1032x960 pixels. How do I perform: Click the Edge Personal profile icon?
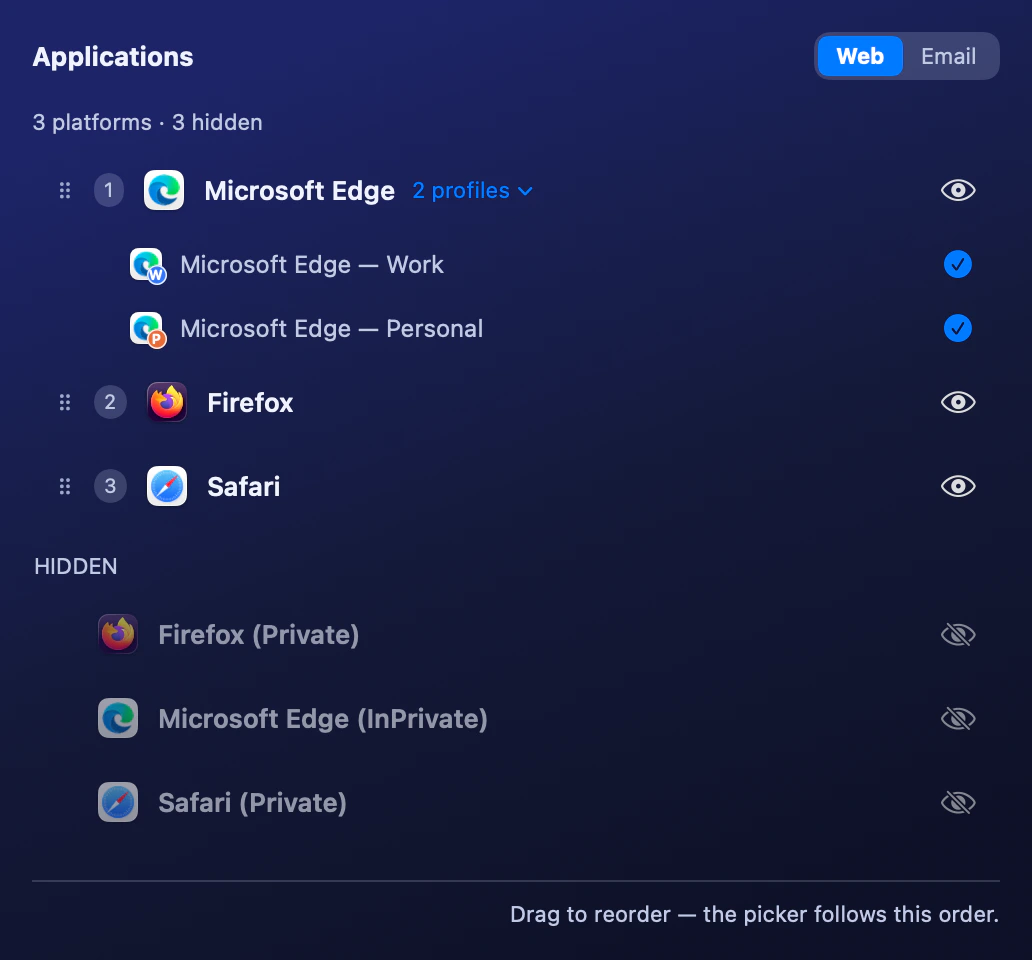pos(148,329)
